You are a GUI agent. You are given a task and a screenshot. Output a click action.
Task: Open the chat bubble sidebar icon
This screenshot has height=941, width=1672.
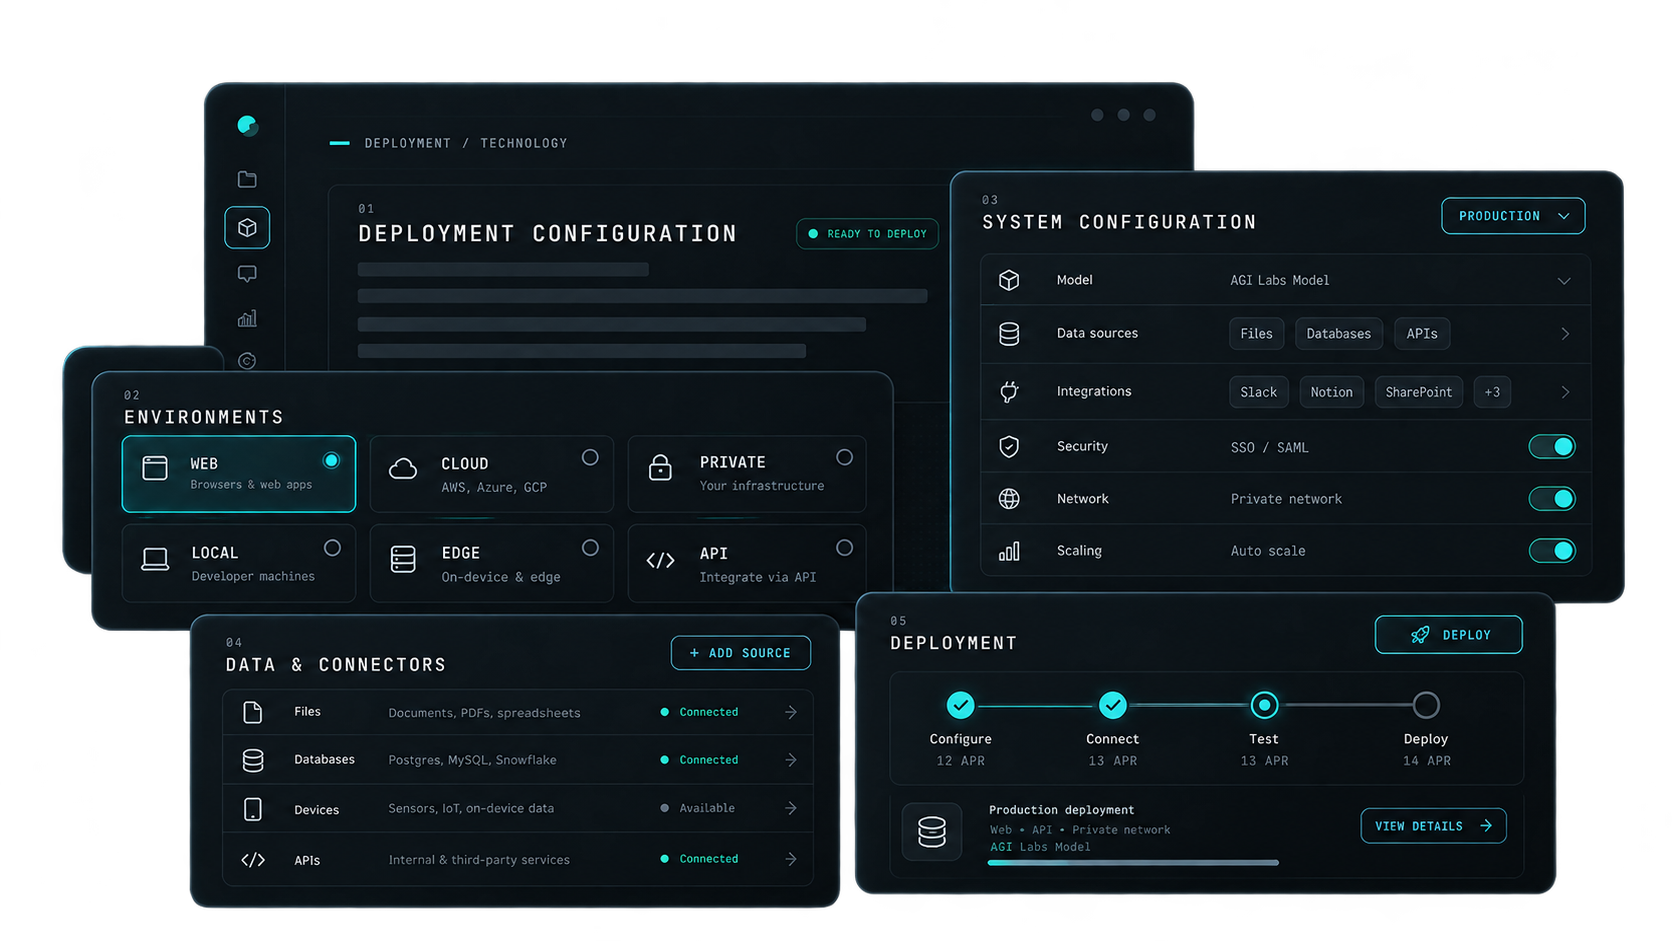[x=247, y=274]
